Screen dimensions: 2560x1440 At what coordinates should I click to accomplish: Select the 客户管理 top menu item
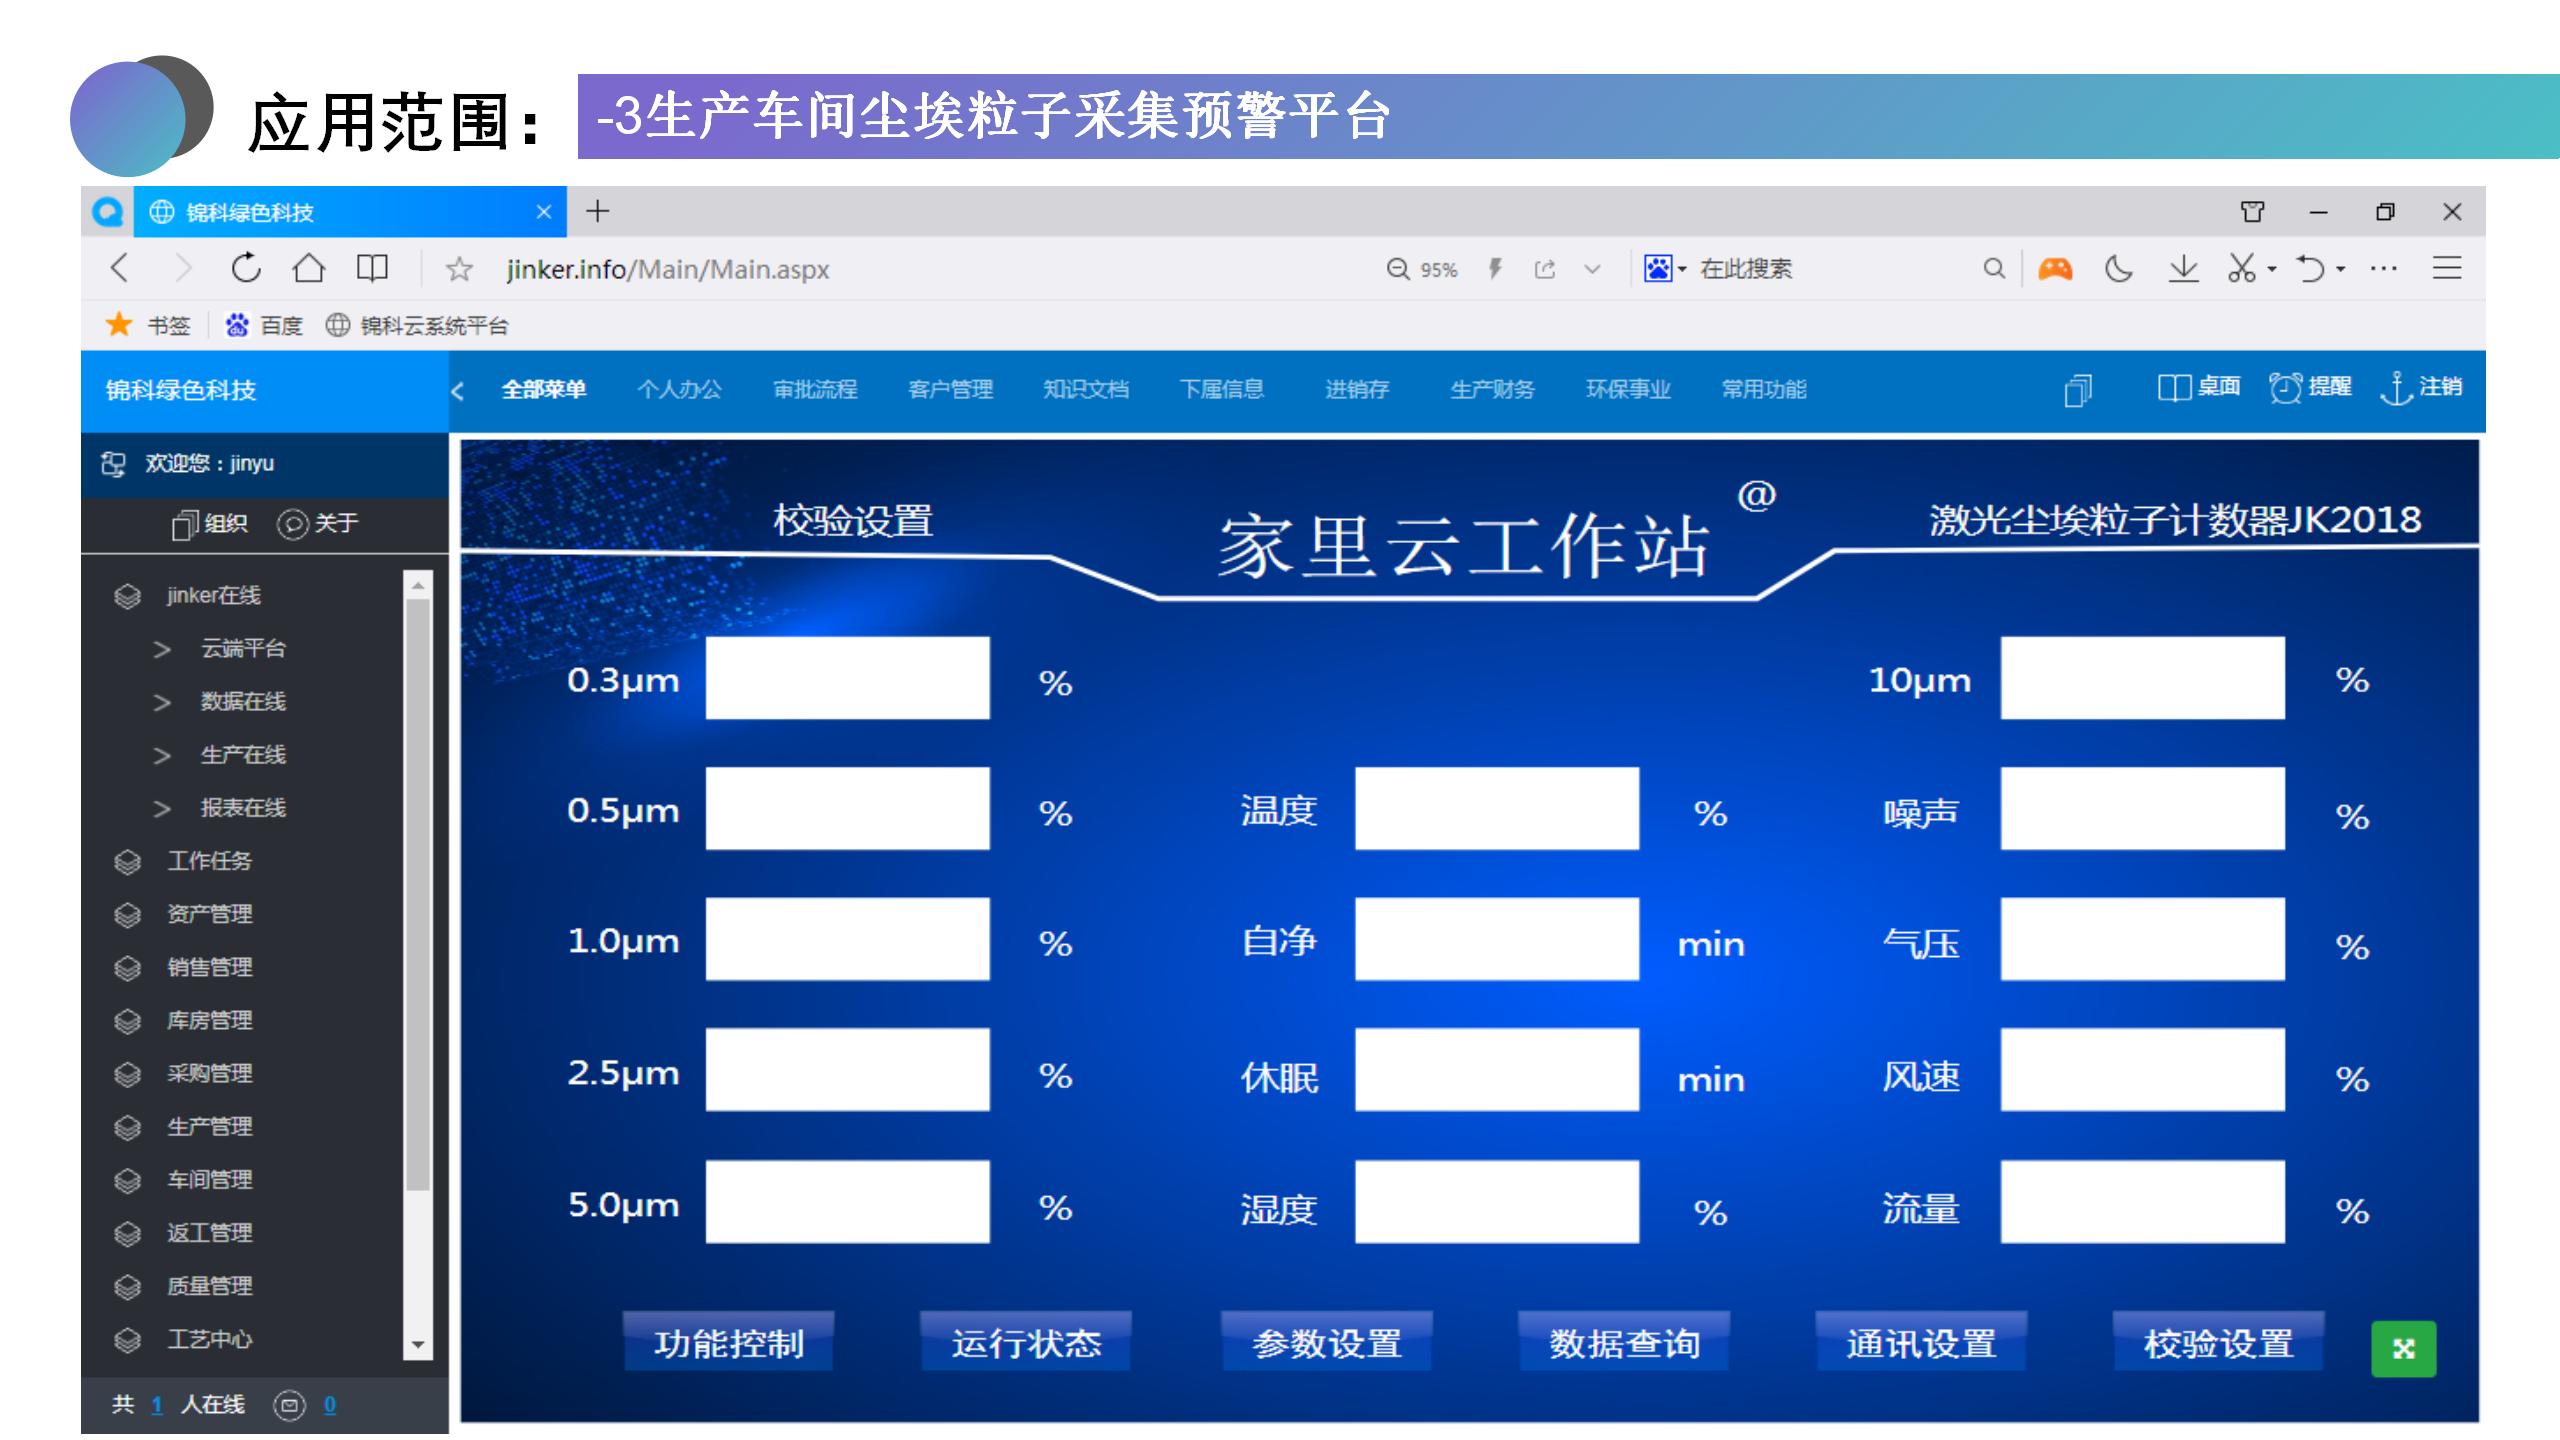[950, 390]
